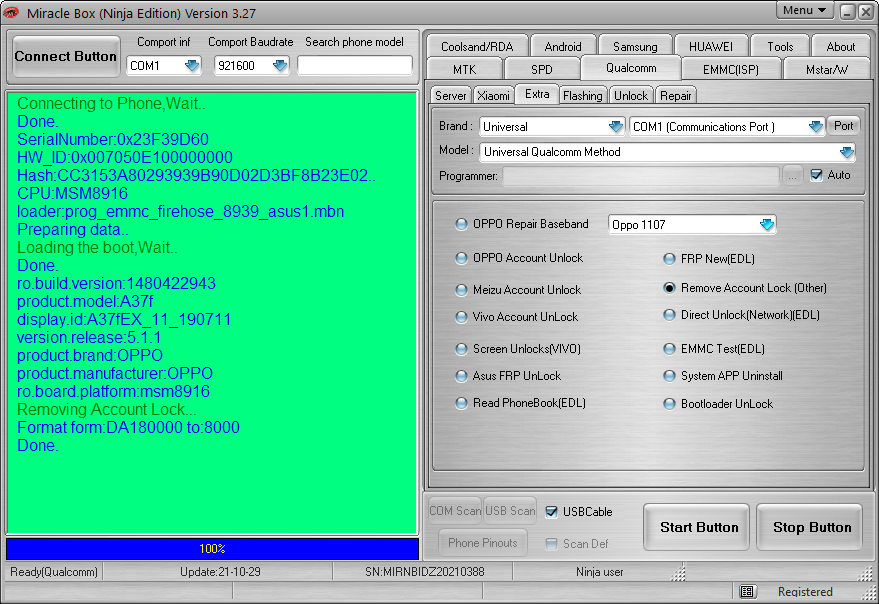Open the Extra sub-tab

pyautogui.click(x=537, y=94)
